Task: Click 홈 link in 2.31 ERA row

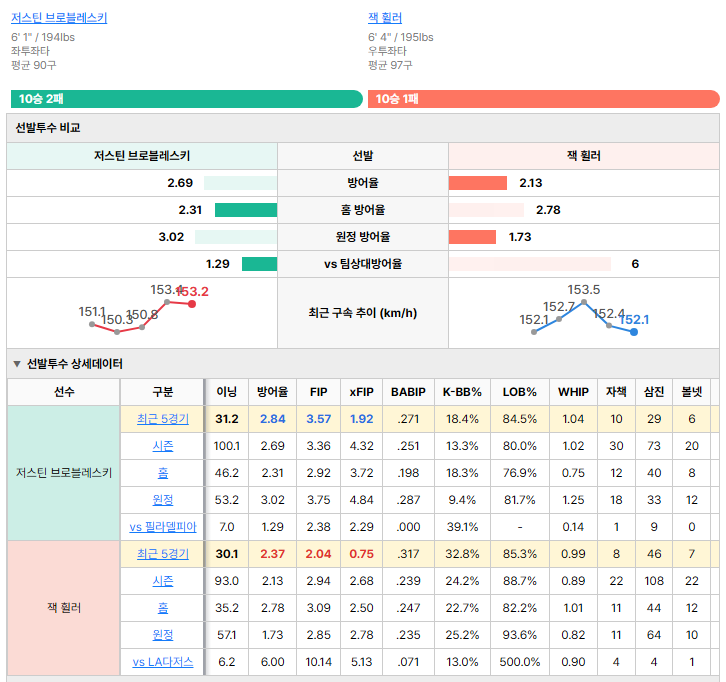Action: [x=163, y=473]
